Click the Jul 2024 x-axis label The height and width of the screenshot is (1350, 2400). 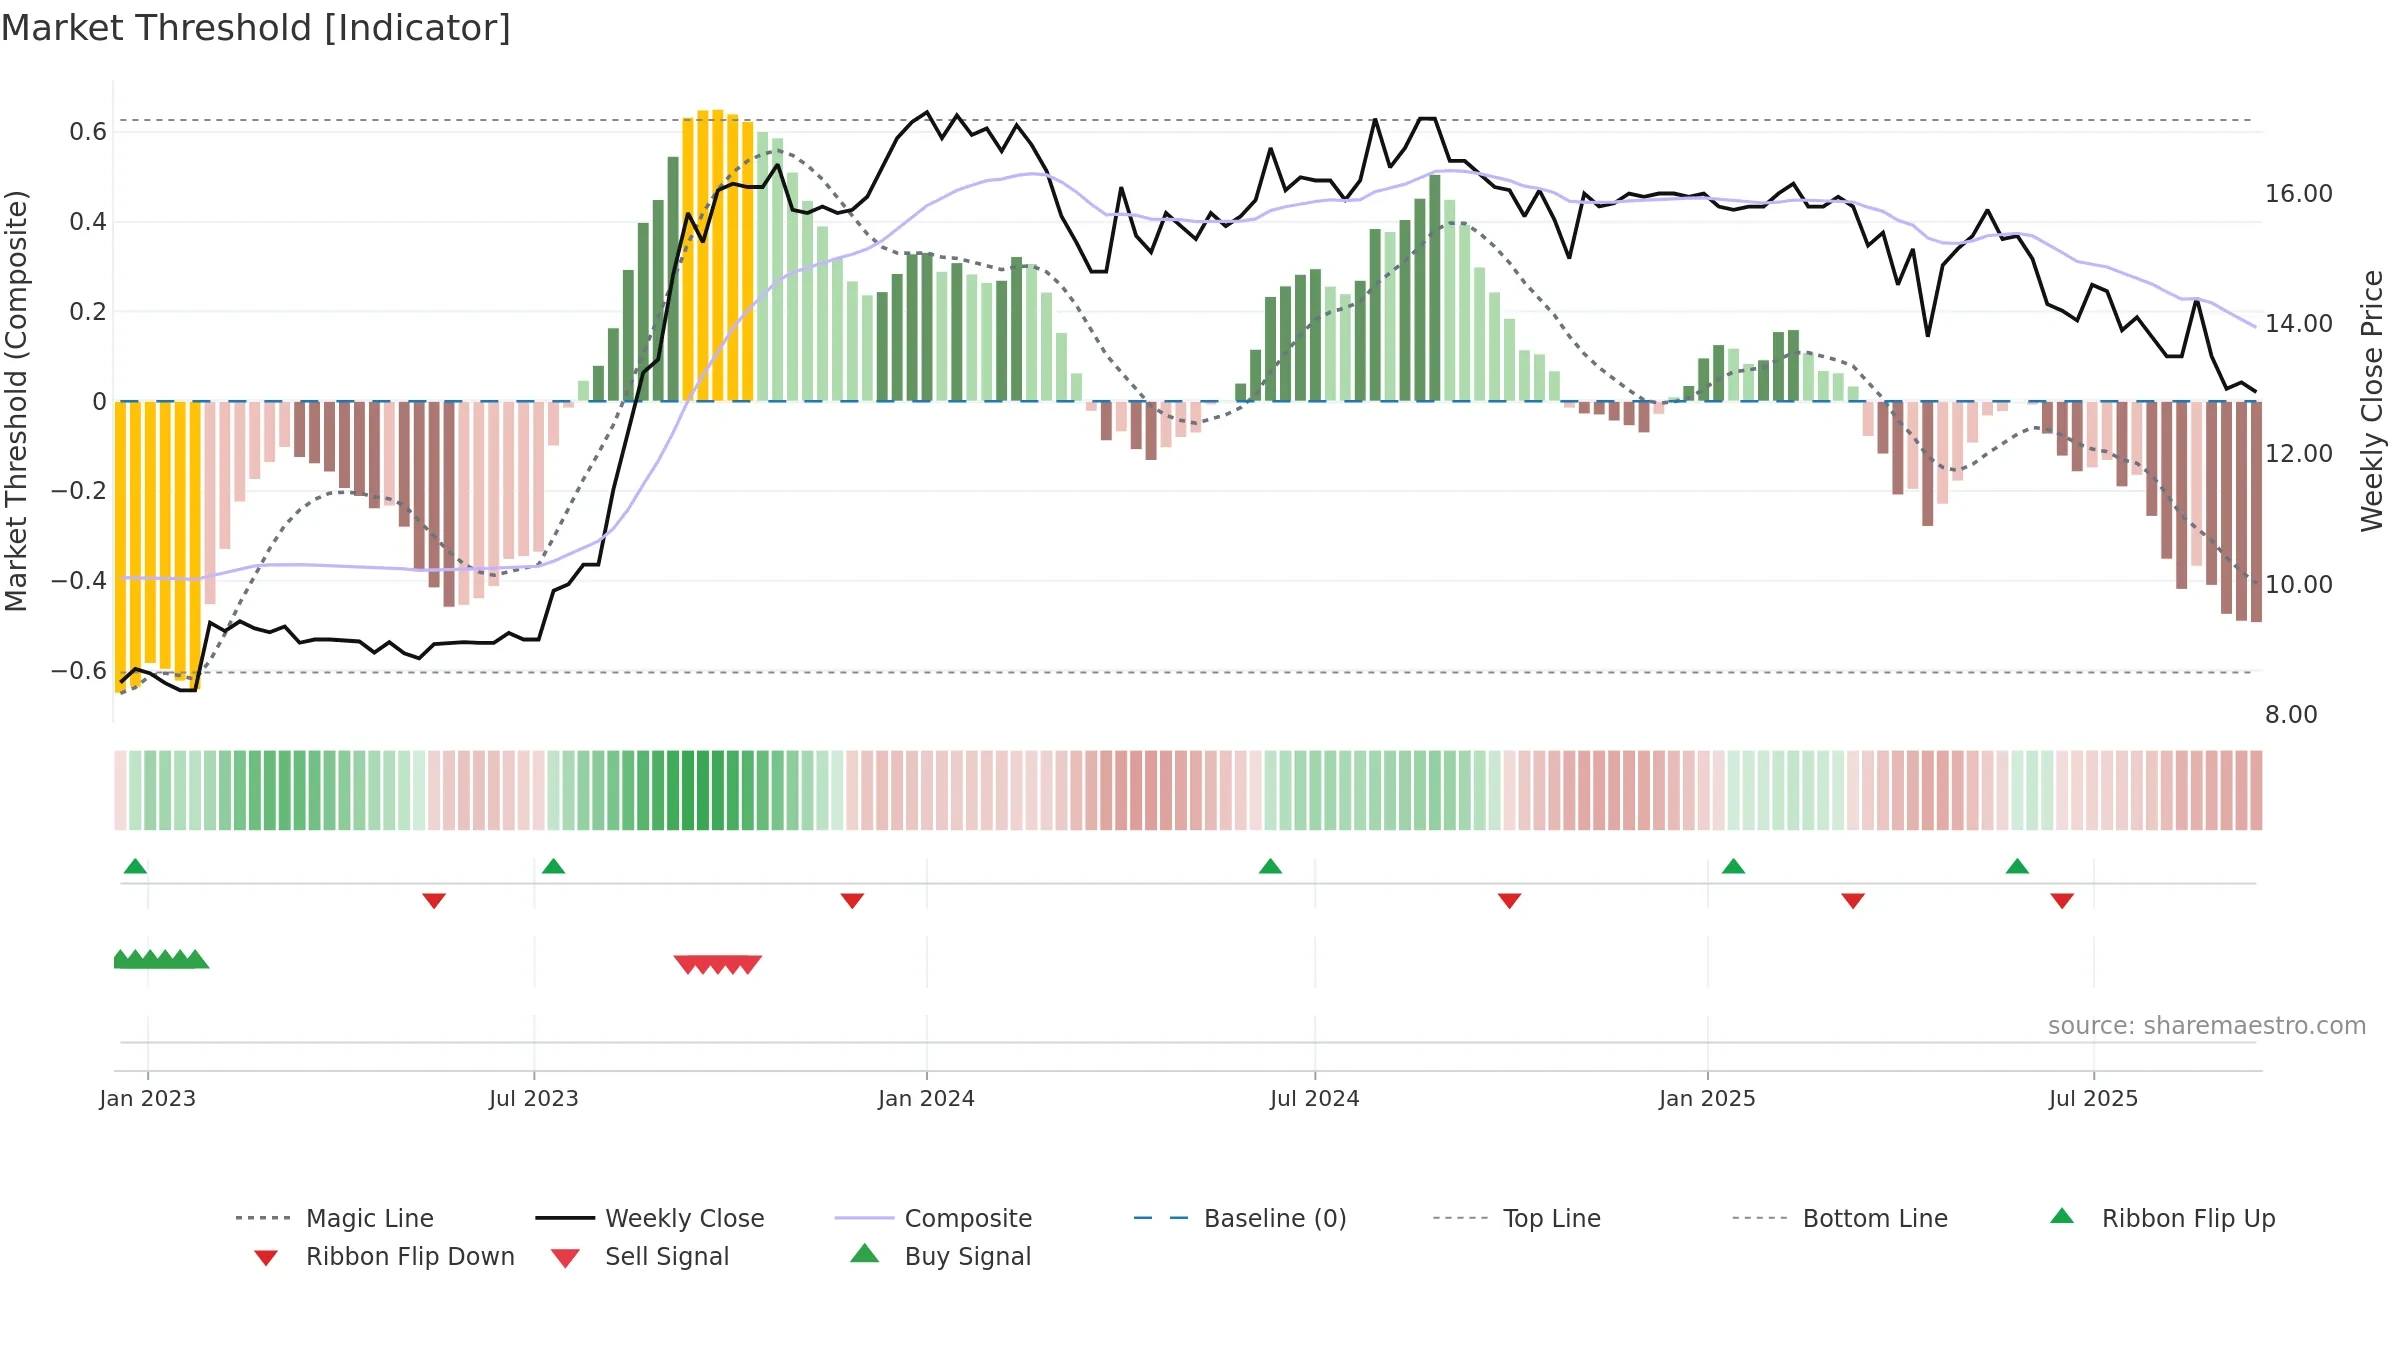click(x=1315, y=1098)
